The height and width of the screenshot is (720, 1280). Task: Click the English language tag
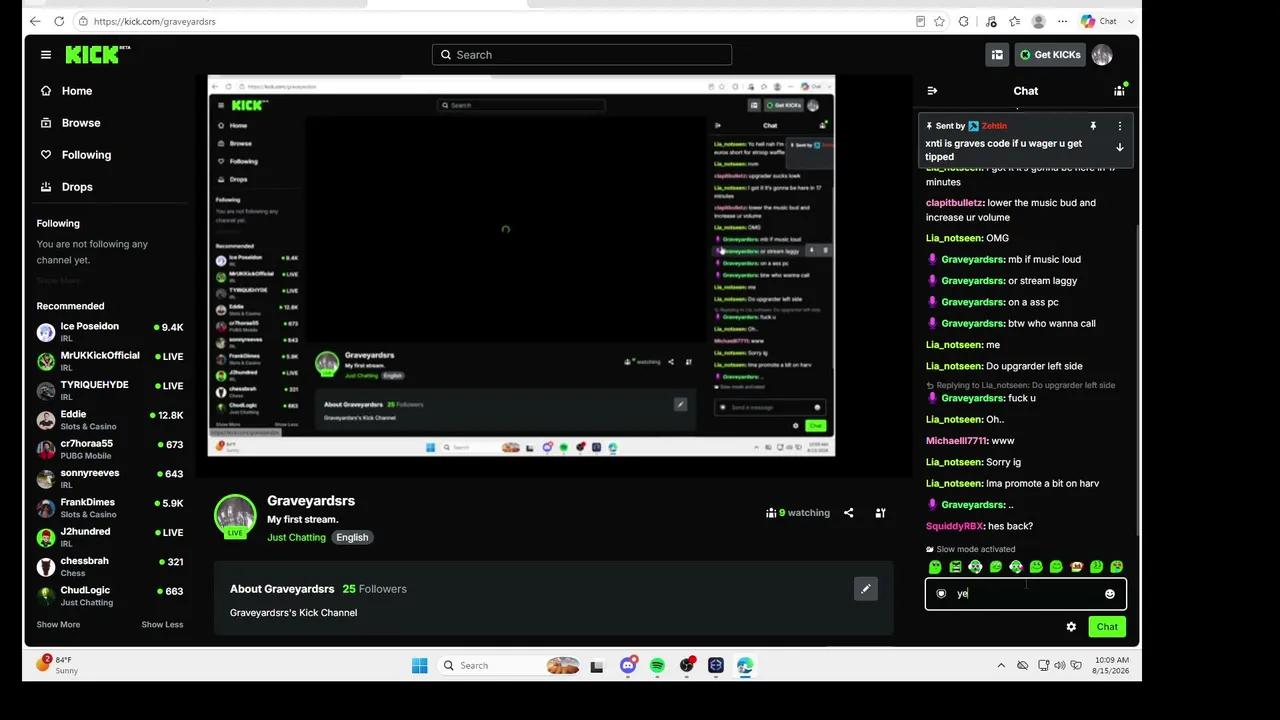coord(352,538)
